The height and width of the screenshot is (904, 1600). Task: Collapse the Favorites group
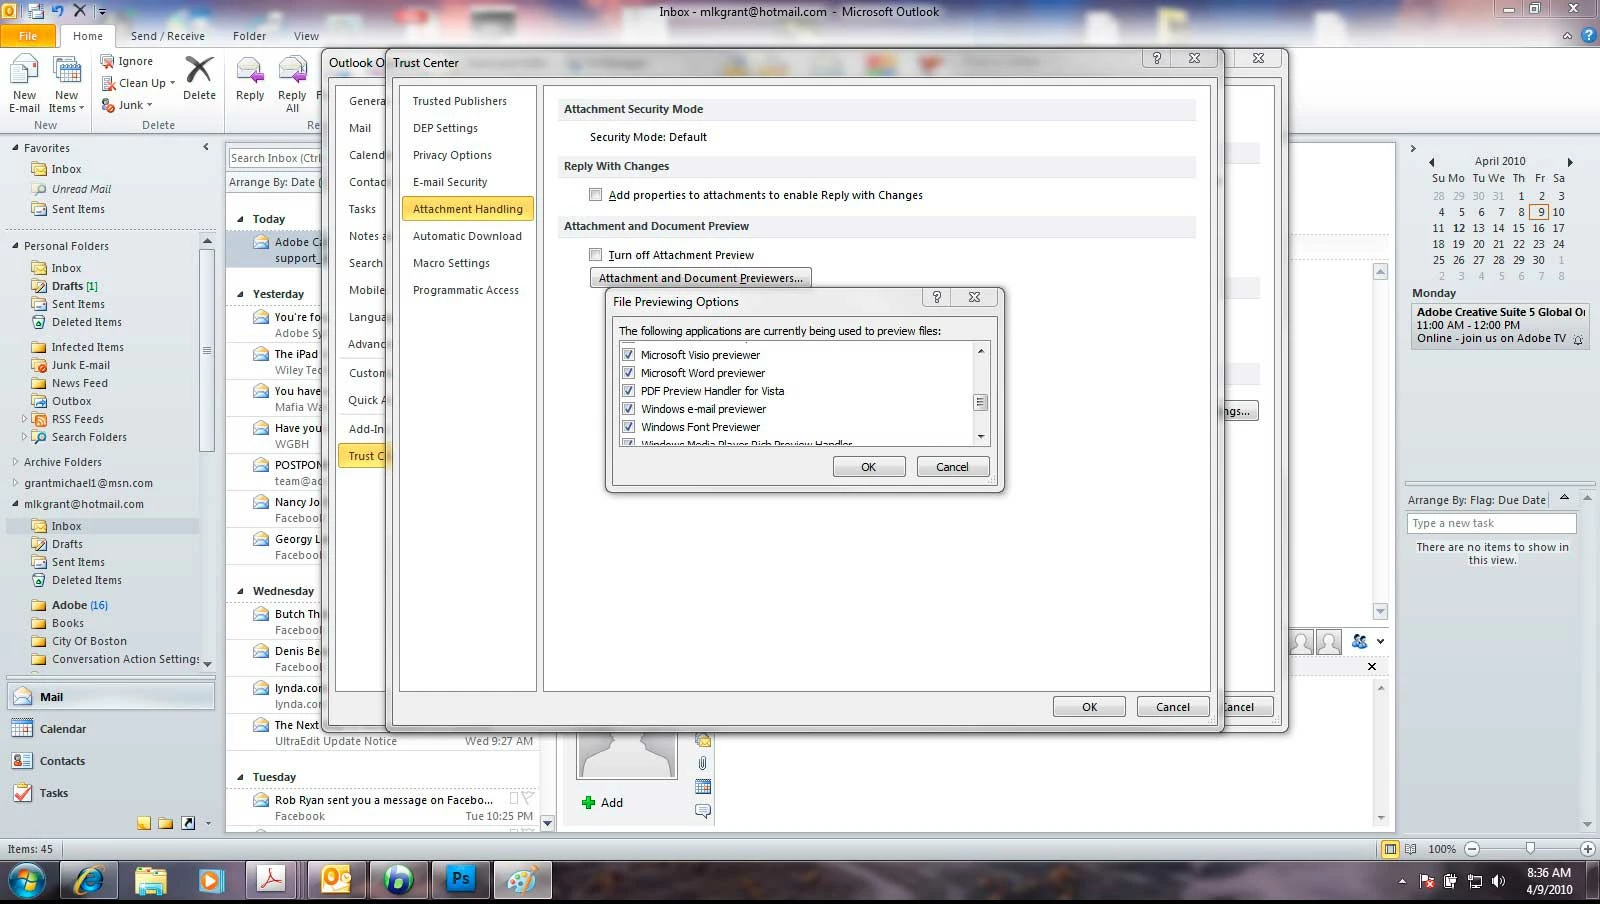point(15,148)
